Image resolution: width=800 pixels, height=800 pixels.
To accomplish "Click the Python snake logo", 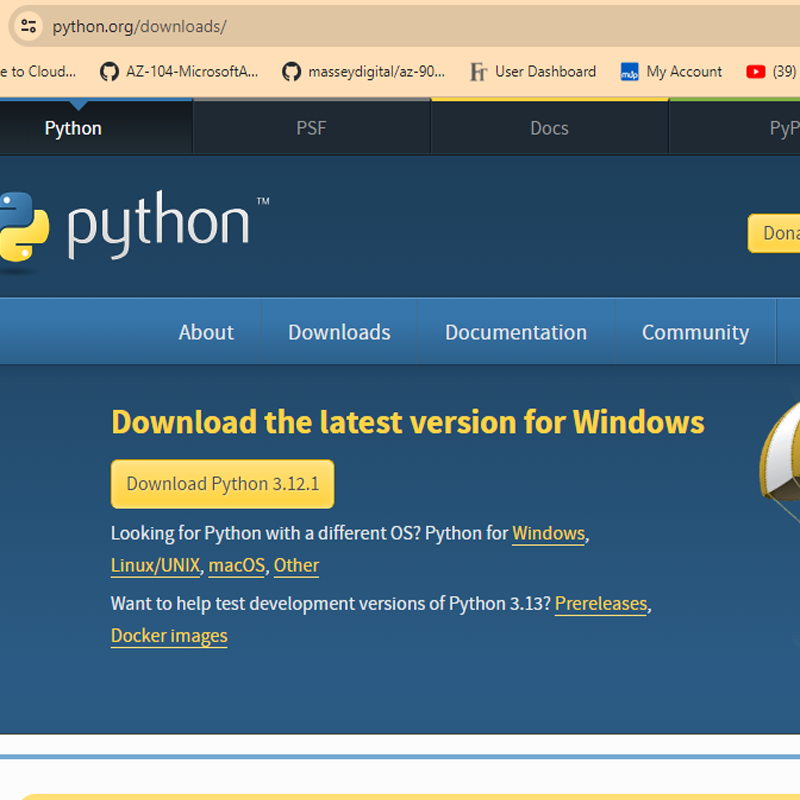I will point(24,227).
